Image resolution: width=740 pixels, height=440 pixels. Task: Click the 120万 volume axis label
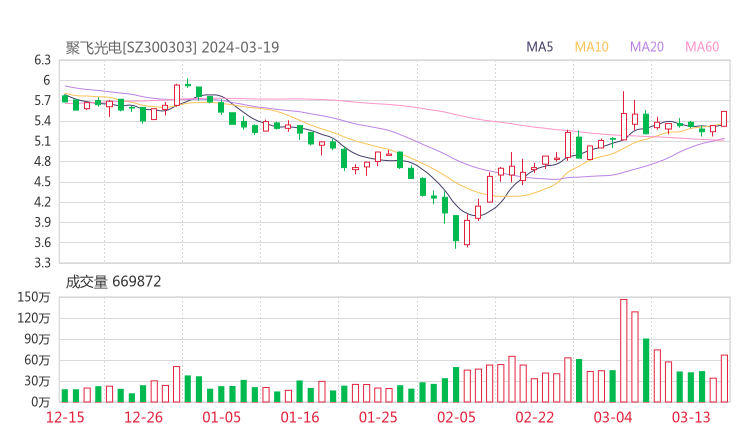point(34,318)
